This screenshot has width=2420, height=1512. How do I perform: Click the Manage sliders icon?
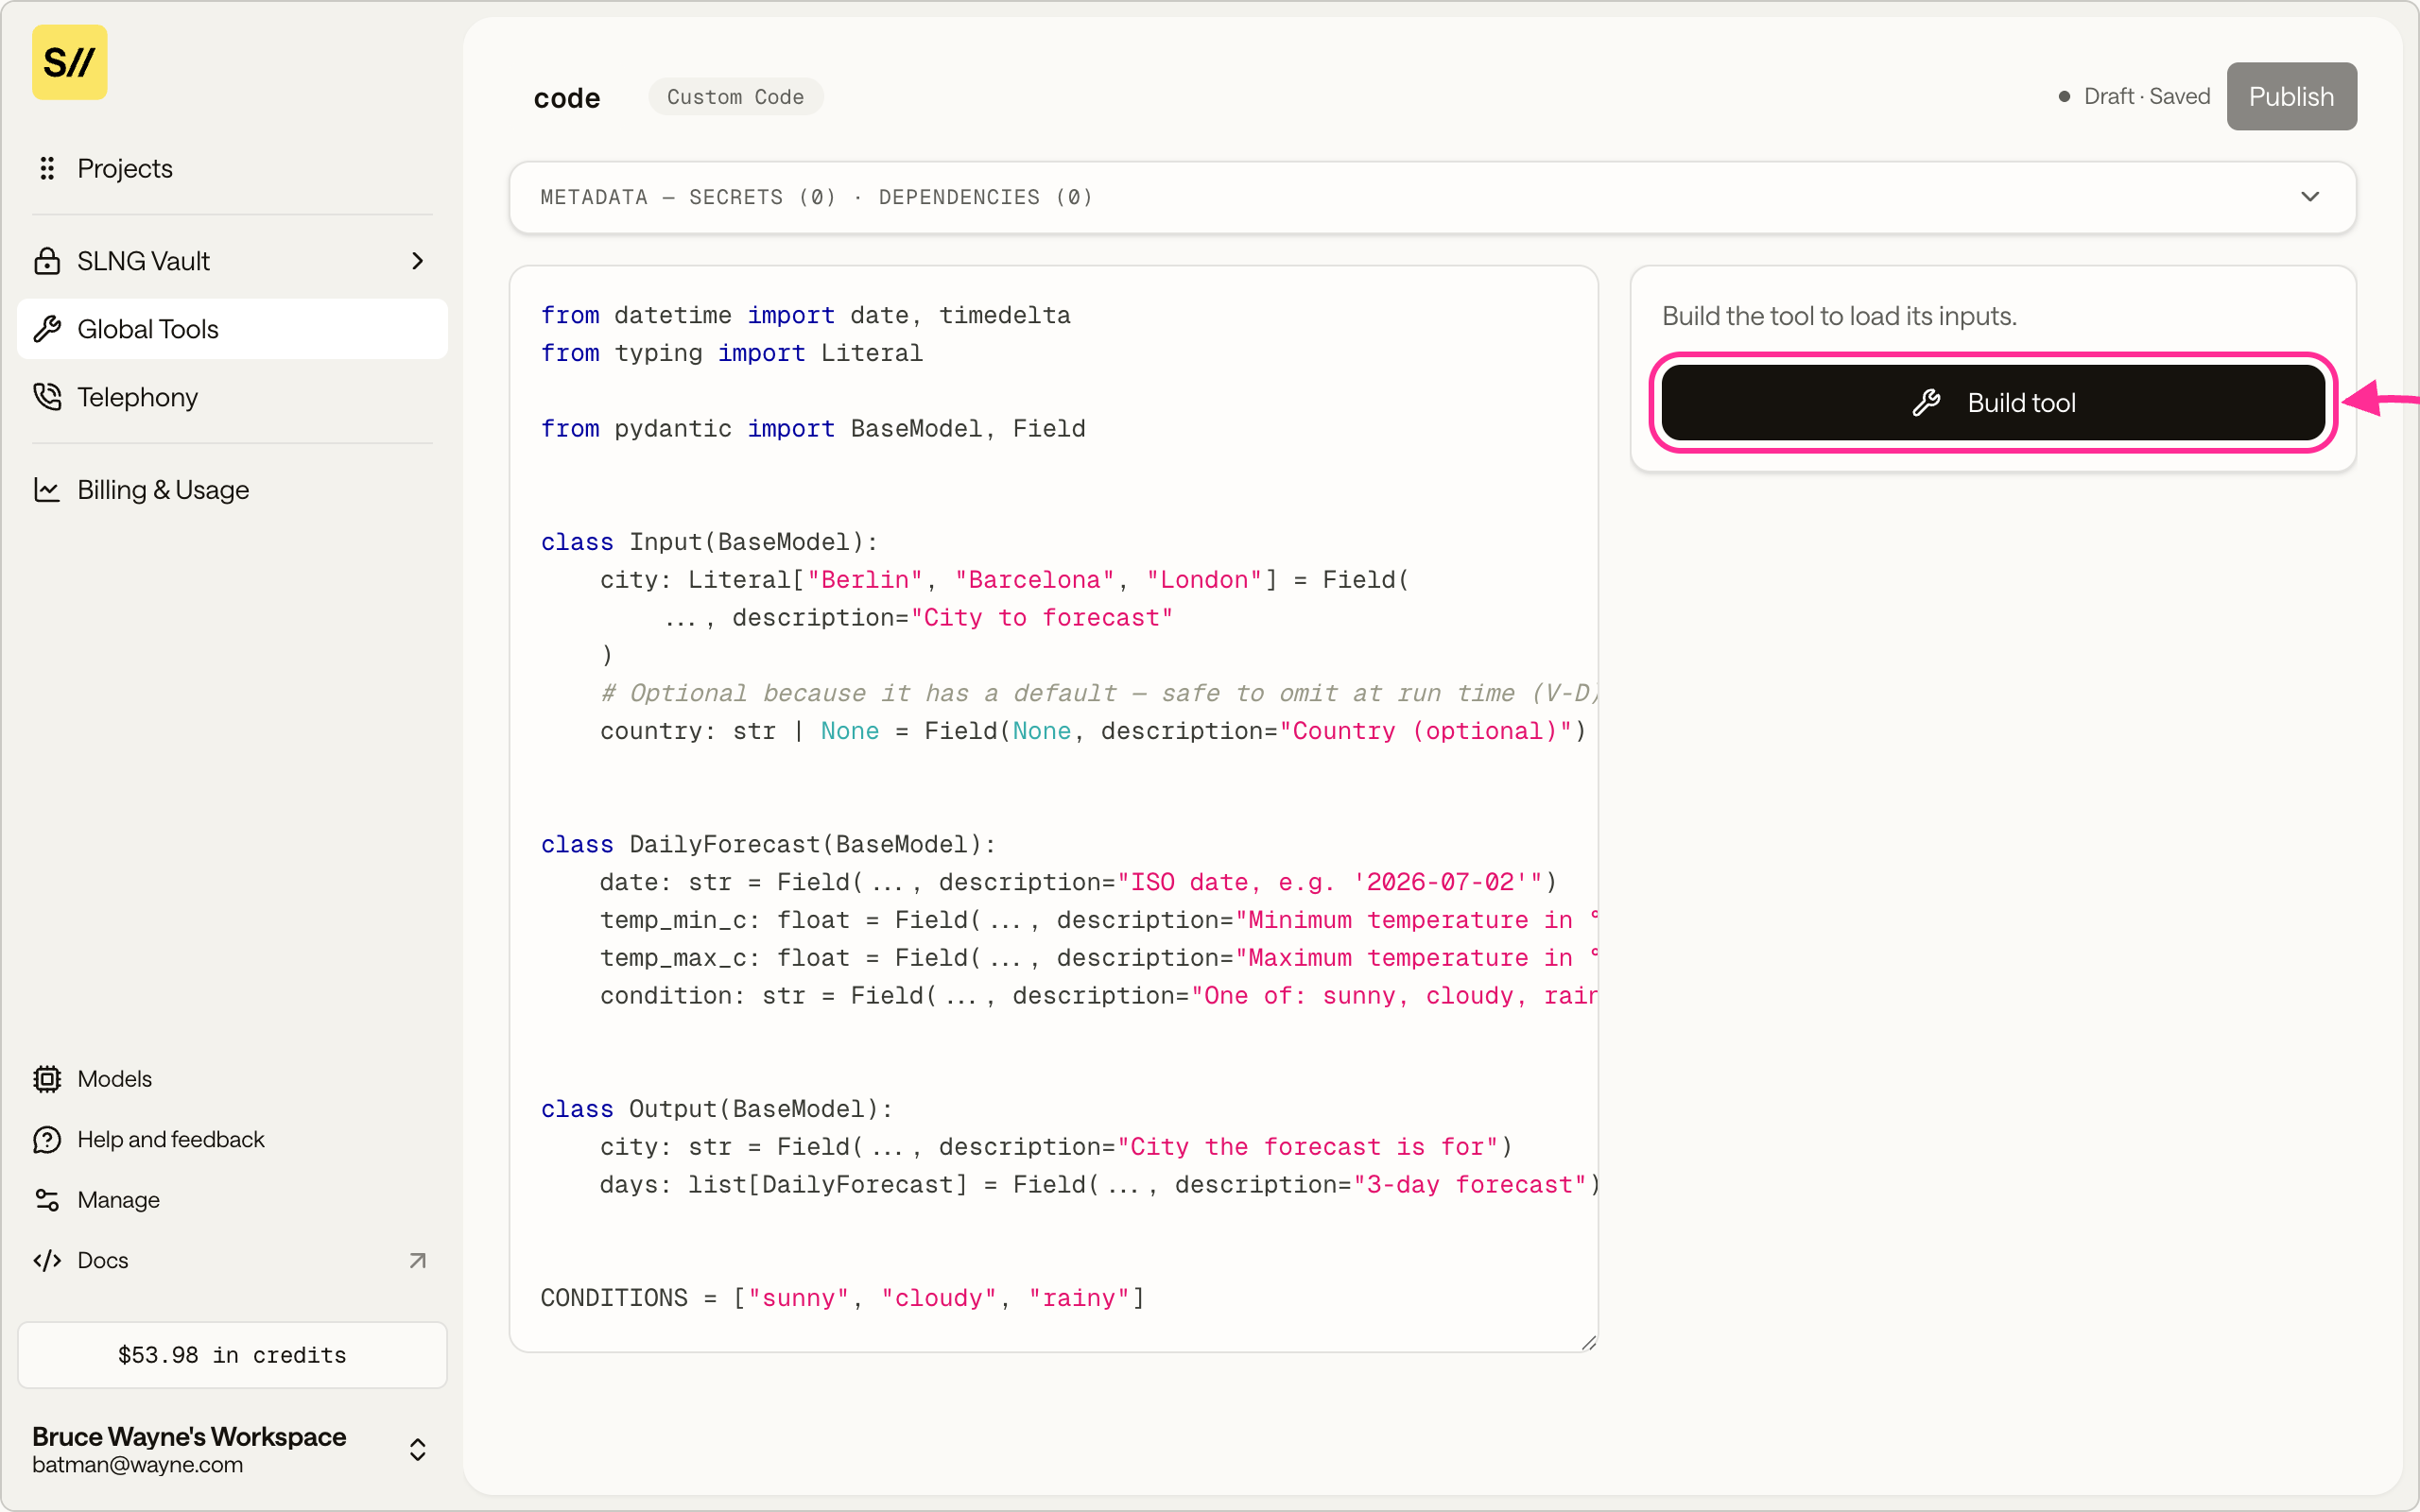(x=47, y=1200)
